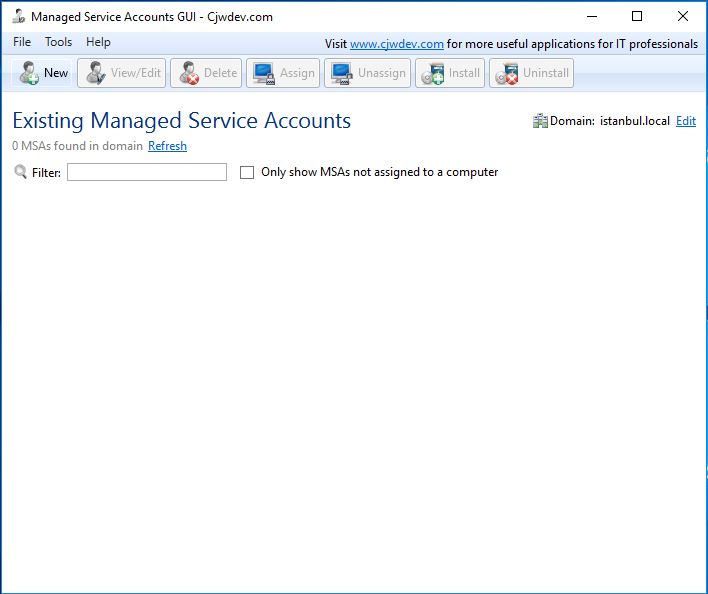The height and width of the screenshot is (594, 708).
Task: Click the 'Existing Managed Service Accounts' heading
Action: pyautogui.click(x=182, y=121)
